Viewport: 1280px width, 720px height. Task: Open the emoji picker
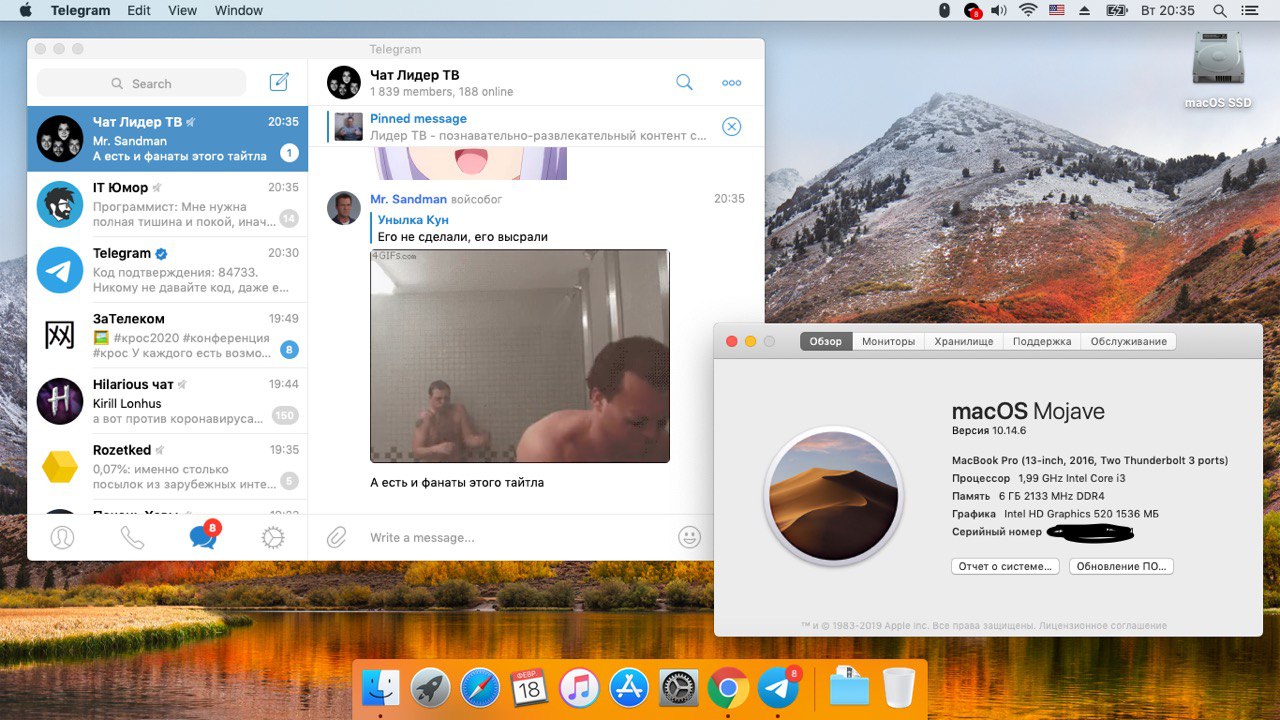(690, 537)
